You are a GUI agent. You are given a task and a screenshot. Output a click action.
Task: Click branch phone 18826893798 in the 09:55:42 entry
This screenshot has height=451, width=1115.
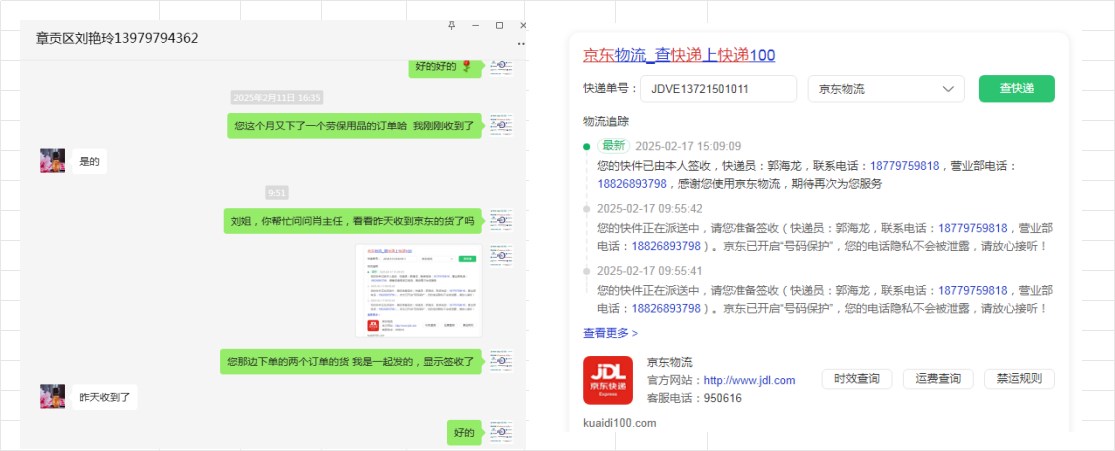666,246
